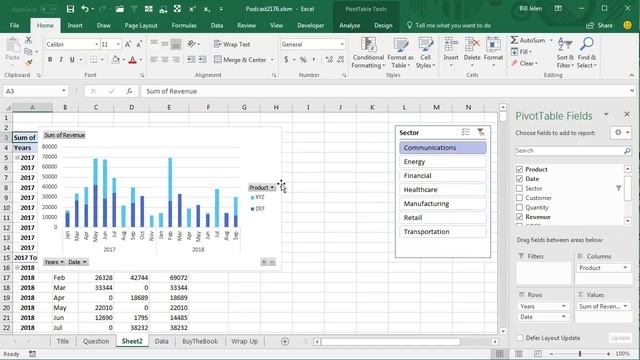Click the Percent Style icon
640x360 pixels.
[x=303, y=60]
